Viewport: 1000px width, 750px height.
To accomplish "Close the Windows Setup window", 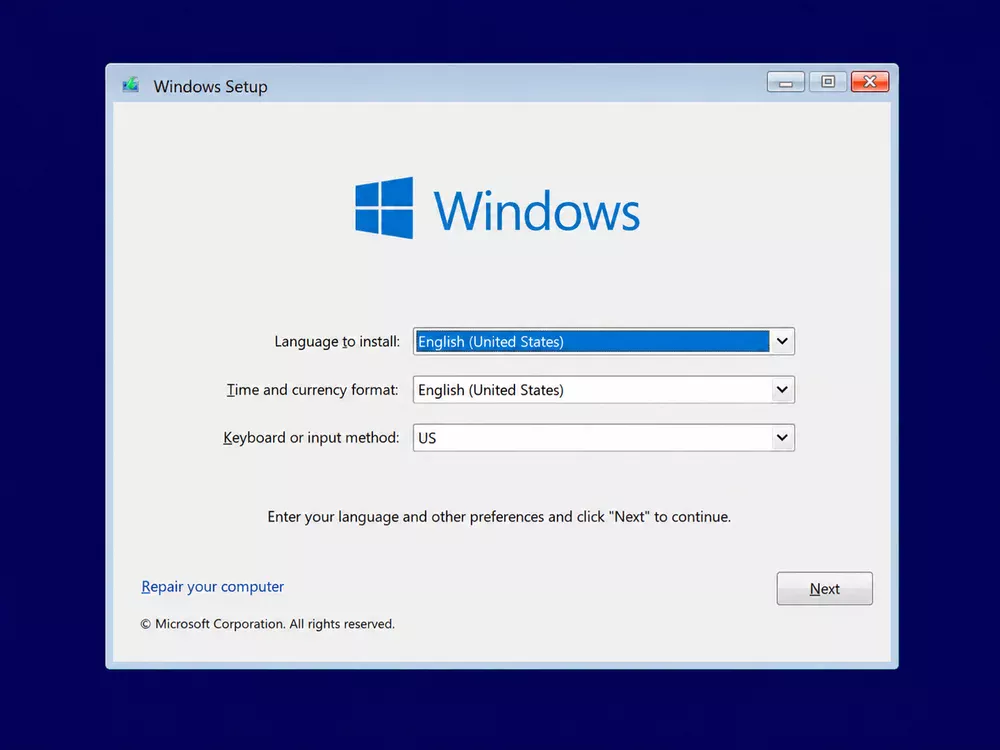I will coord(870,82).
